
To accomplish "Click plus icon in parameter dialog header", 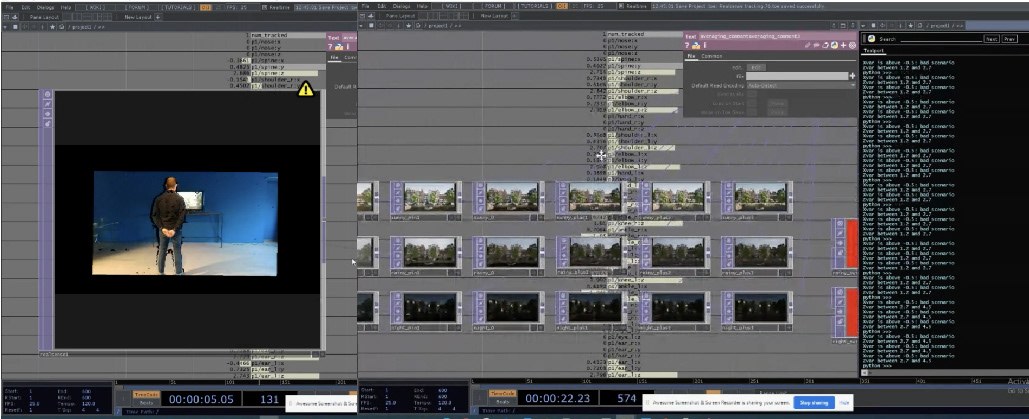I will (843, 46).
